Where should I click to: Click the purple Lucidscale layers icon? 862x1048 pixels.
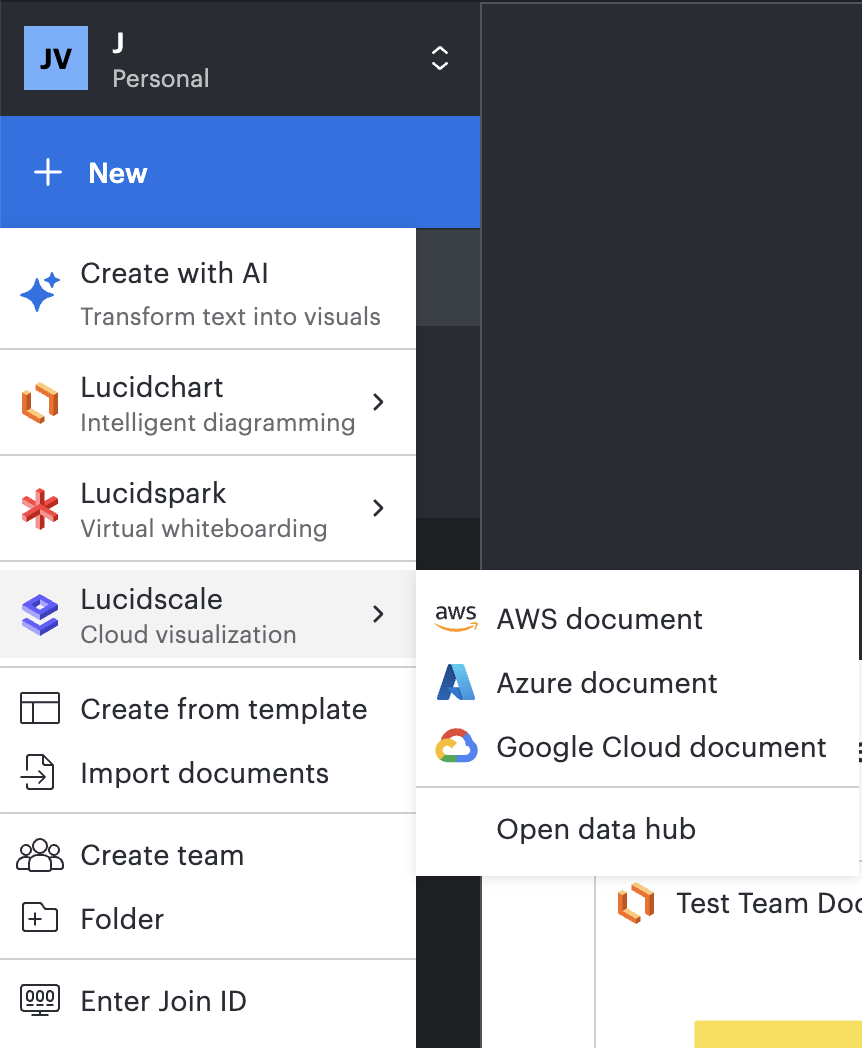pyautogui.click(x=40, y=615)
